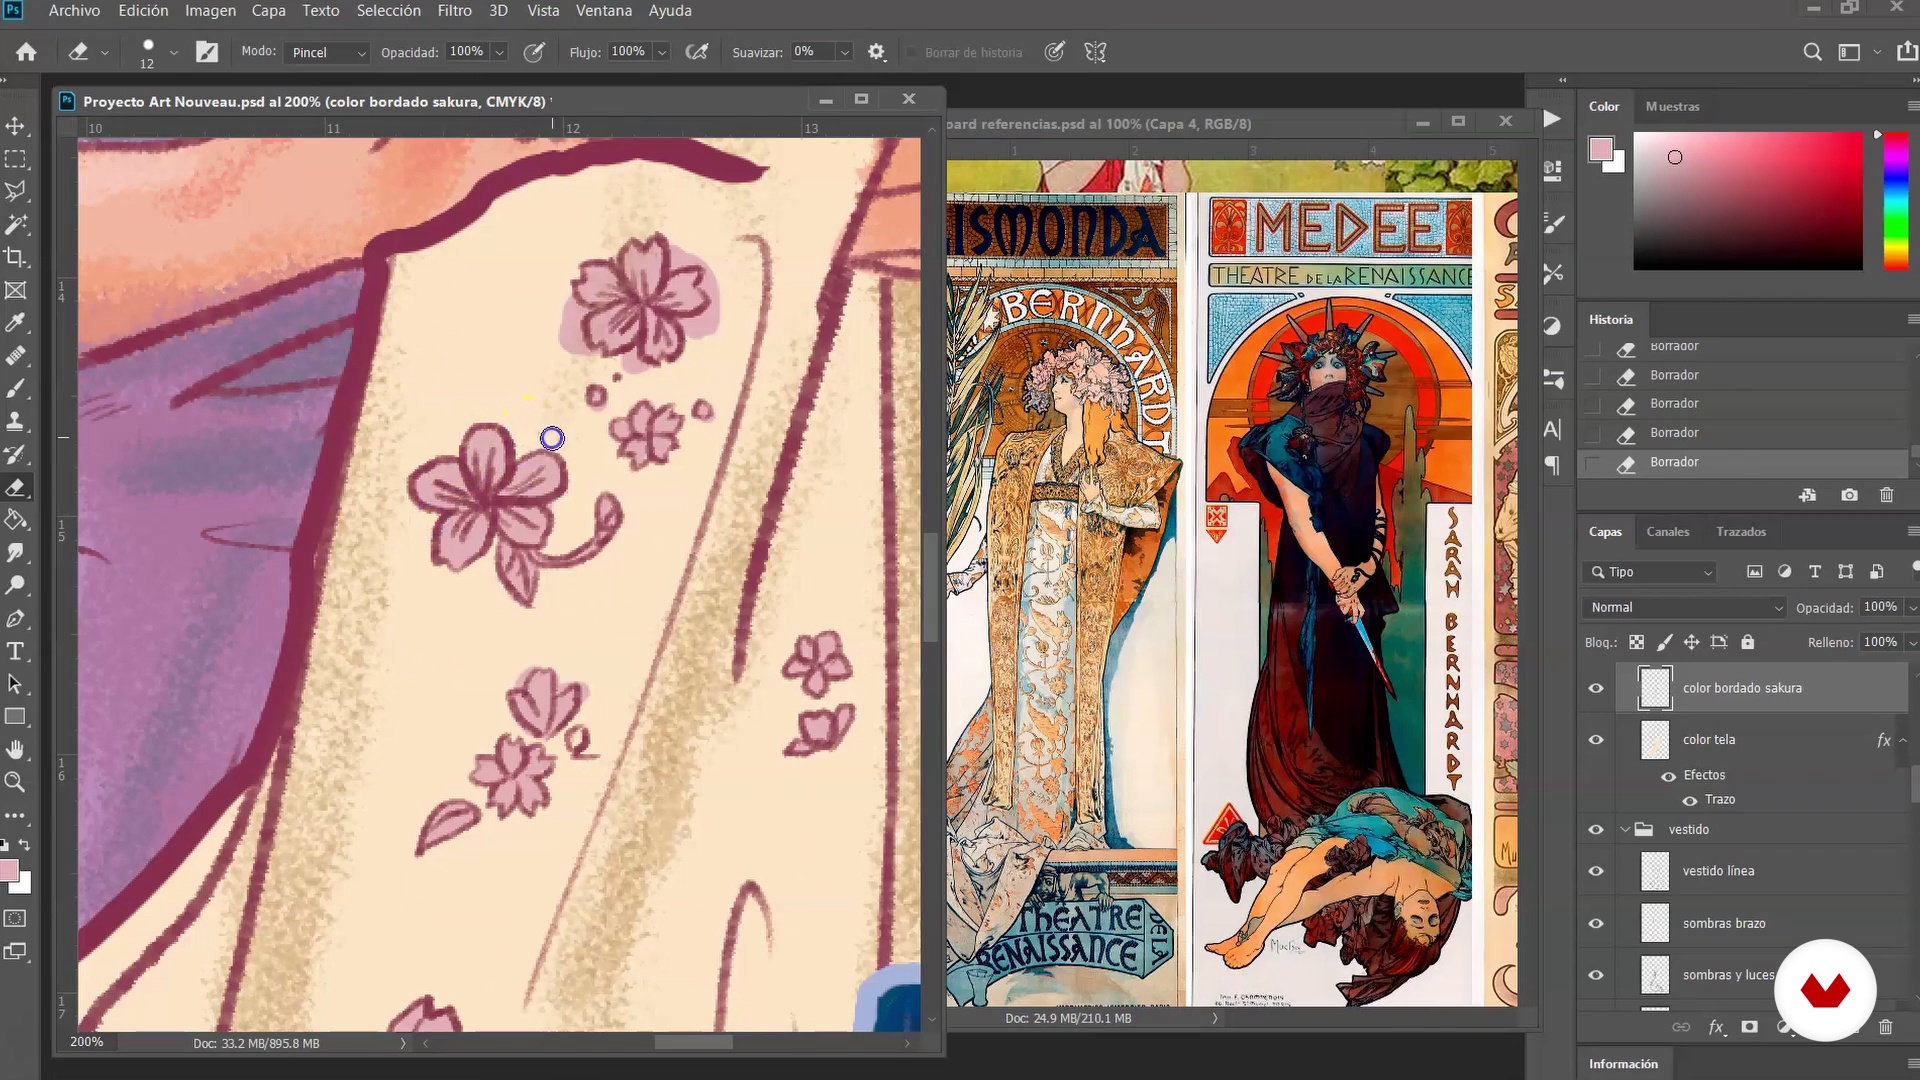This screenshot has height=1080, width=1920.
Task: Select the Rectangular Marquee tool
Action: pyautogui.click(x=15, y=159)
